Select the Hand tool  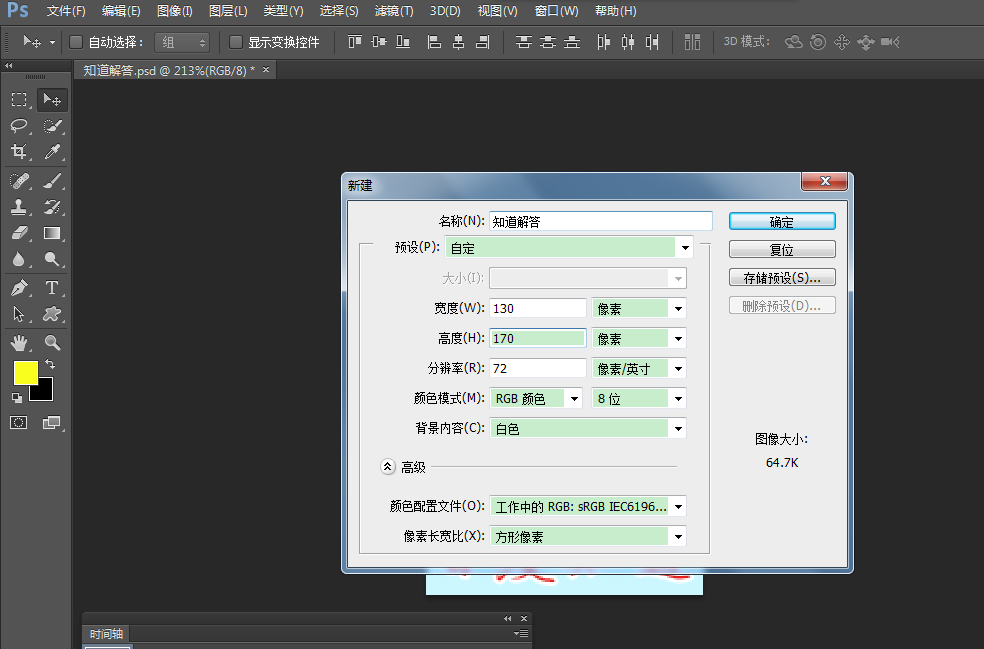coord(19,343)
